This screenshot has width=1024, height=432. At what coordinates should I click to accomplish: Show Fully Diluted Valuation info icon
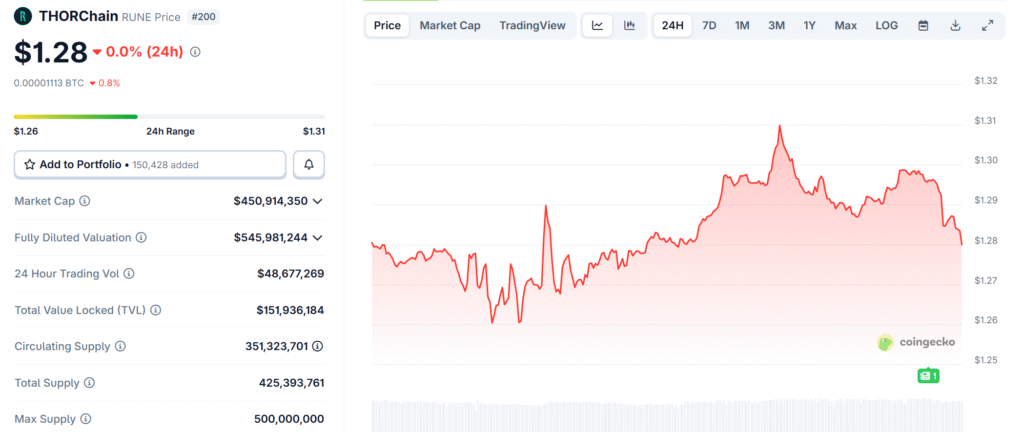[x=141, y=238]
